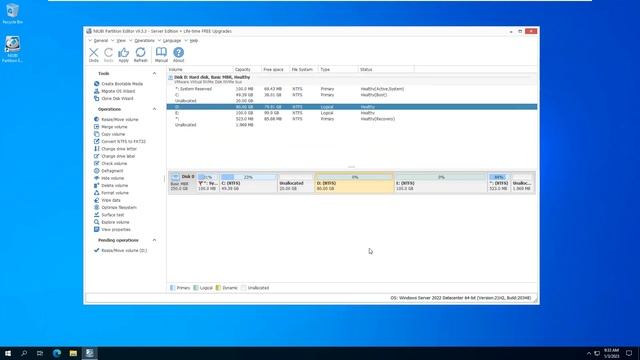Screen dimensions: 640x360
Task: Select Format volume operation
Action: click(x=111, y=193)
